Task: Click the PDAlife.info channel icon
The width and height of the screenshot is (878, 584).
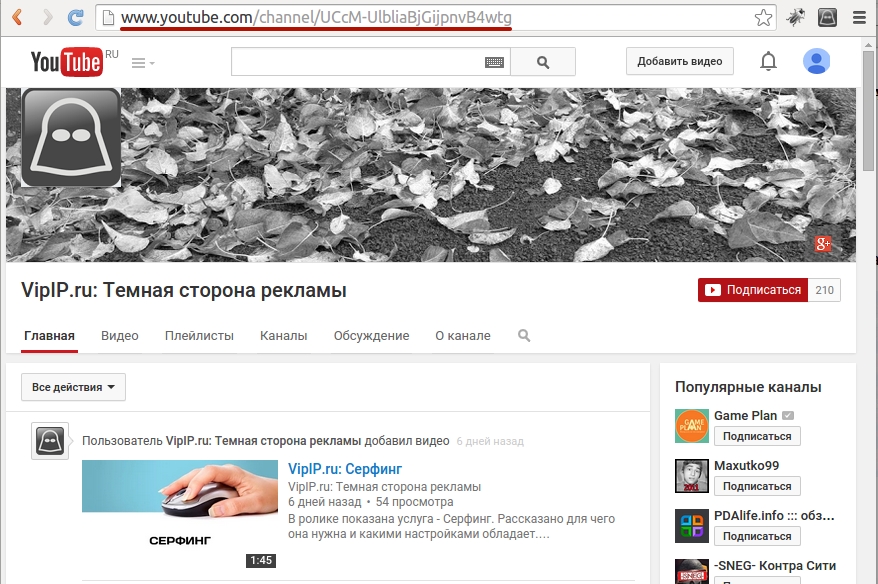Action: (x=692, y=526)
